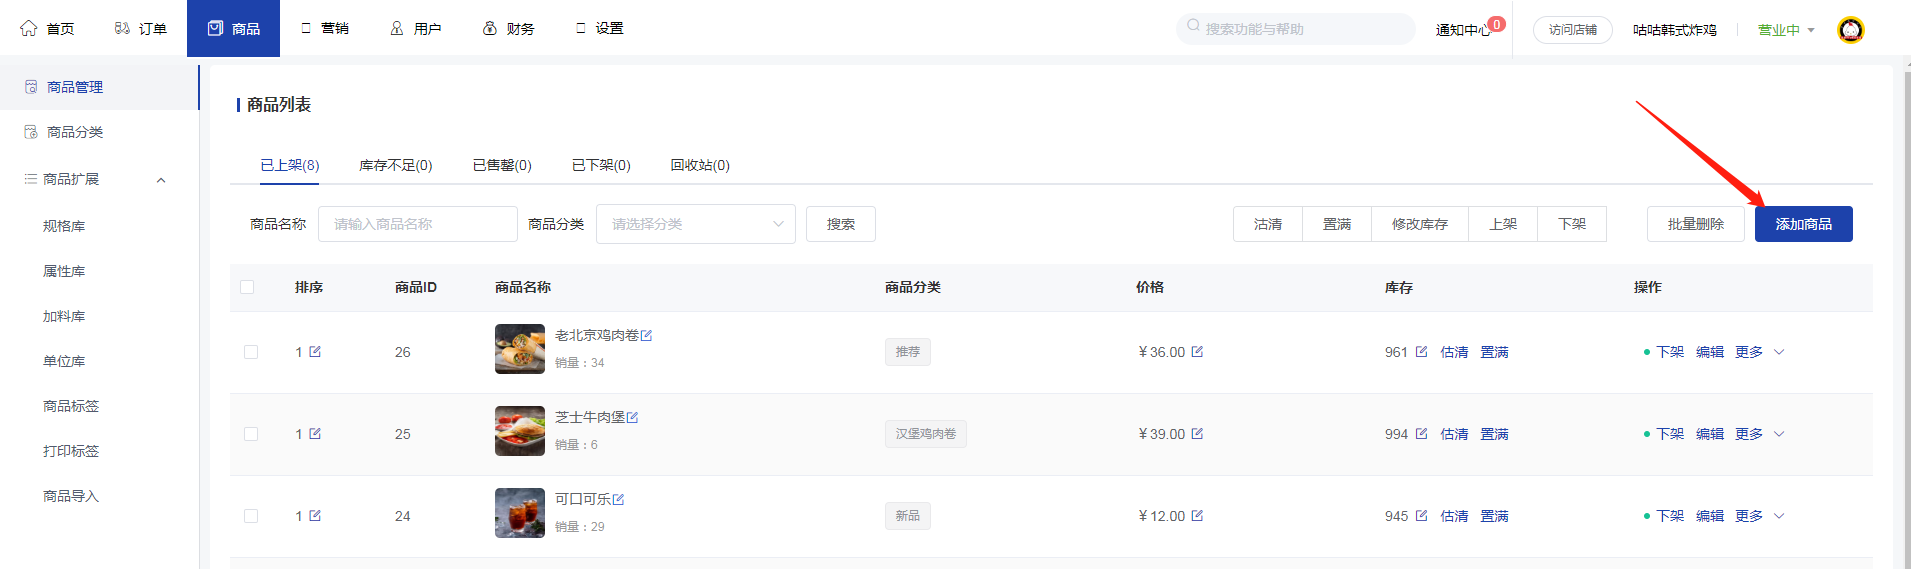1911x569 pixels.
Task: Check the box for 芝士牛肉堡 row
Action: [251, 434]
